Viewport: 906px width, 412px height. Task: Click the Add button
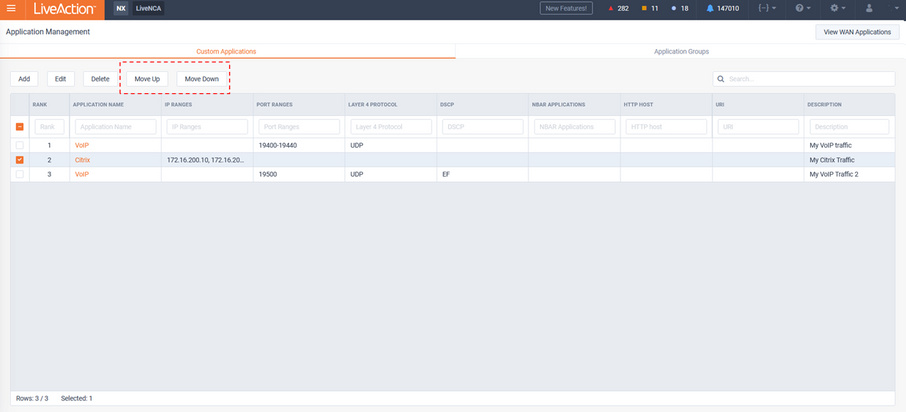click(24, 79)
